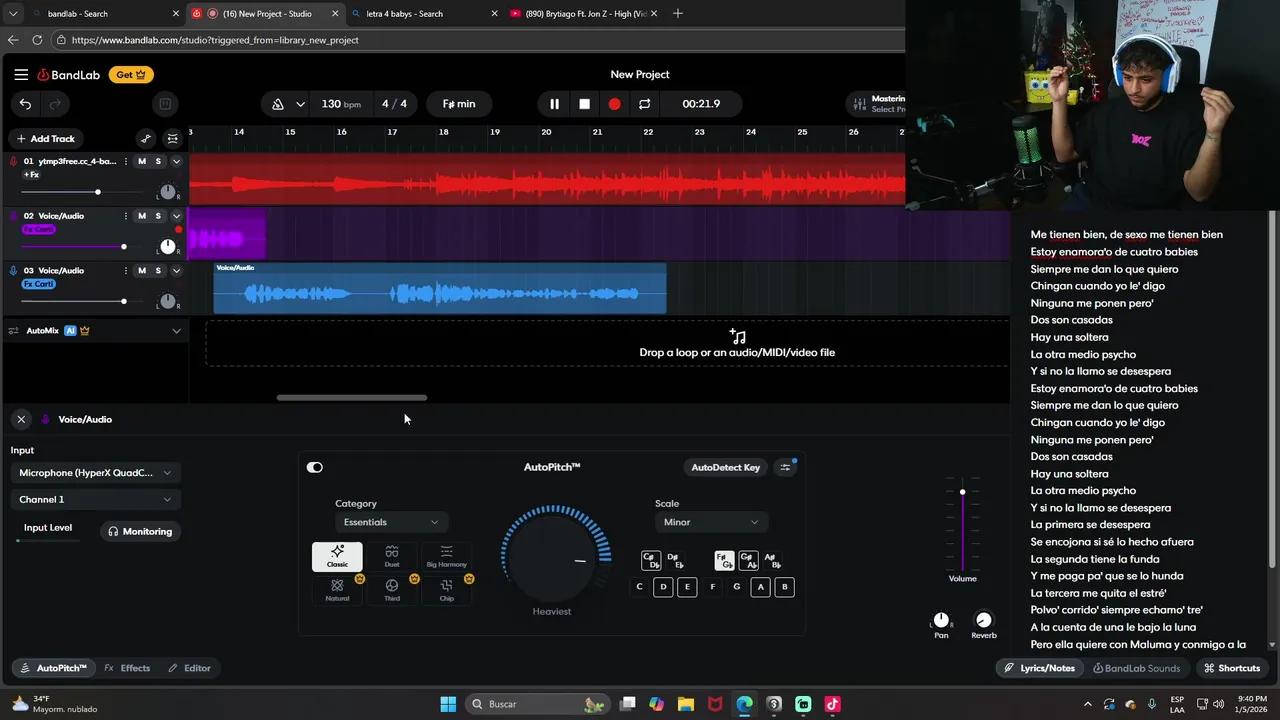This screenshot has width=1280, height=720.
Task: Click the Add Track button
Action: pyautogui.click(x=45, y=139)
